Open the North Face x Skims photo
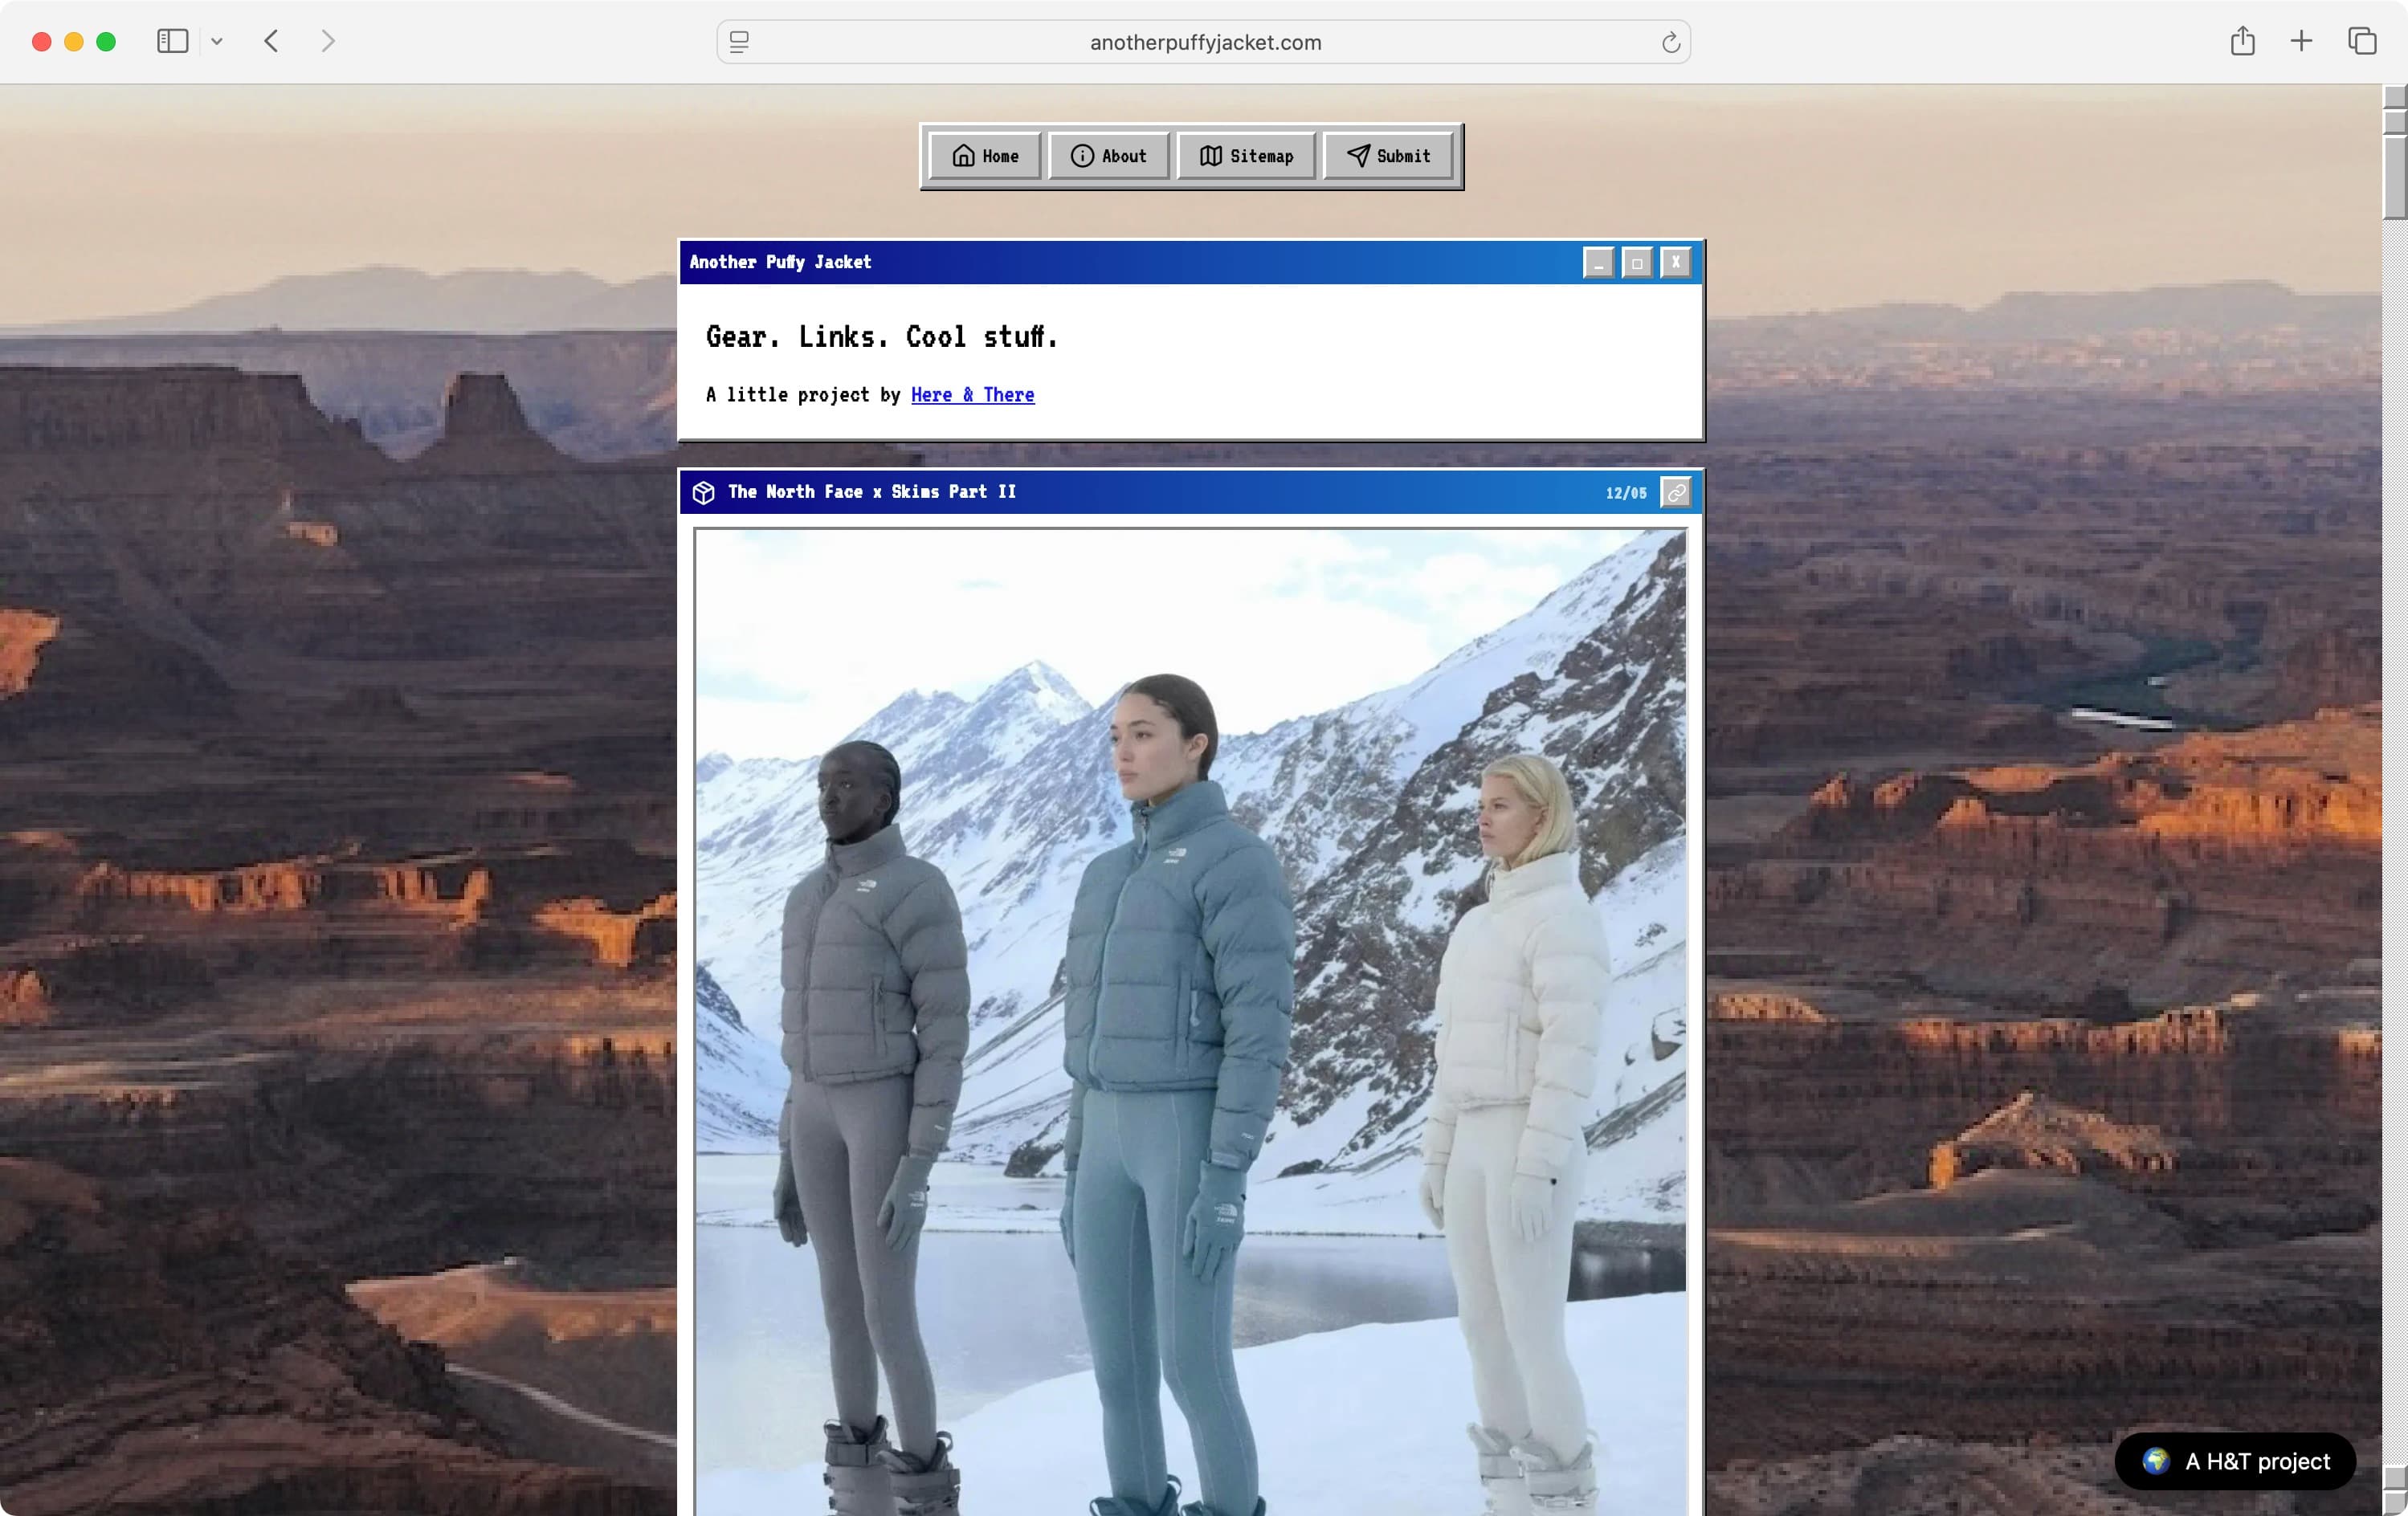 (1190, 1020)
